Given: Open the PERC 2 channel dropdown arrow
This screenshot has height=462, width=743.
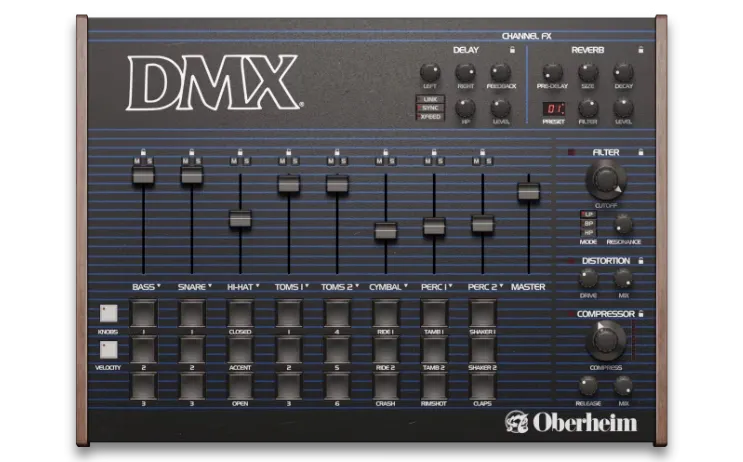Looking at the screenshot, I should pos(501,286).
